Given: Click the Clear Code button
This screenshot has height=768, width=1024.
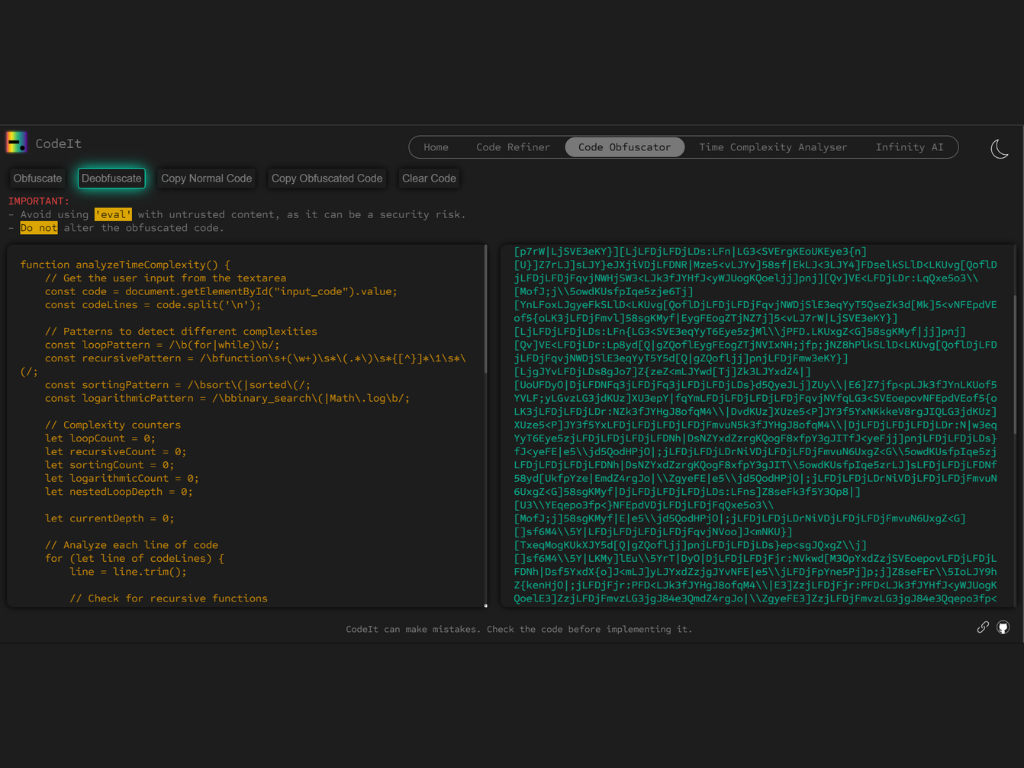Looking at the screenshot, I should pos(429,178).
